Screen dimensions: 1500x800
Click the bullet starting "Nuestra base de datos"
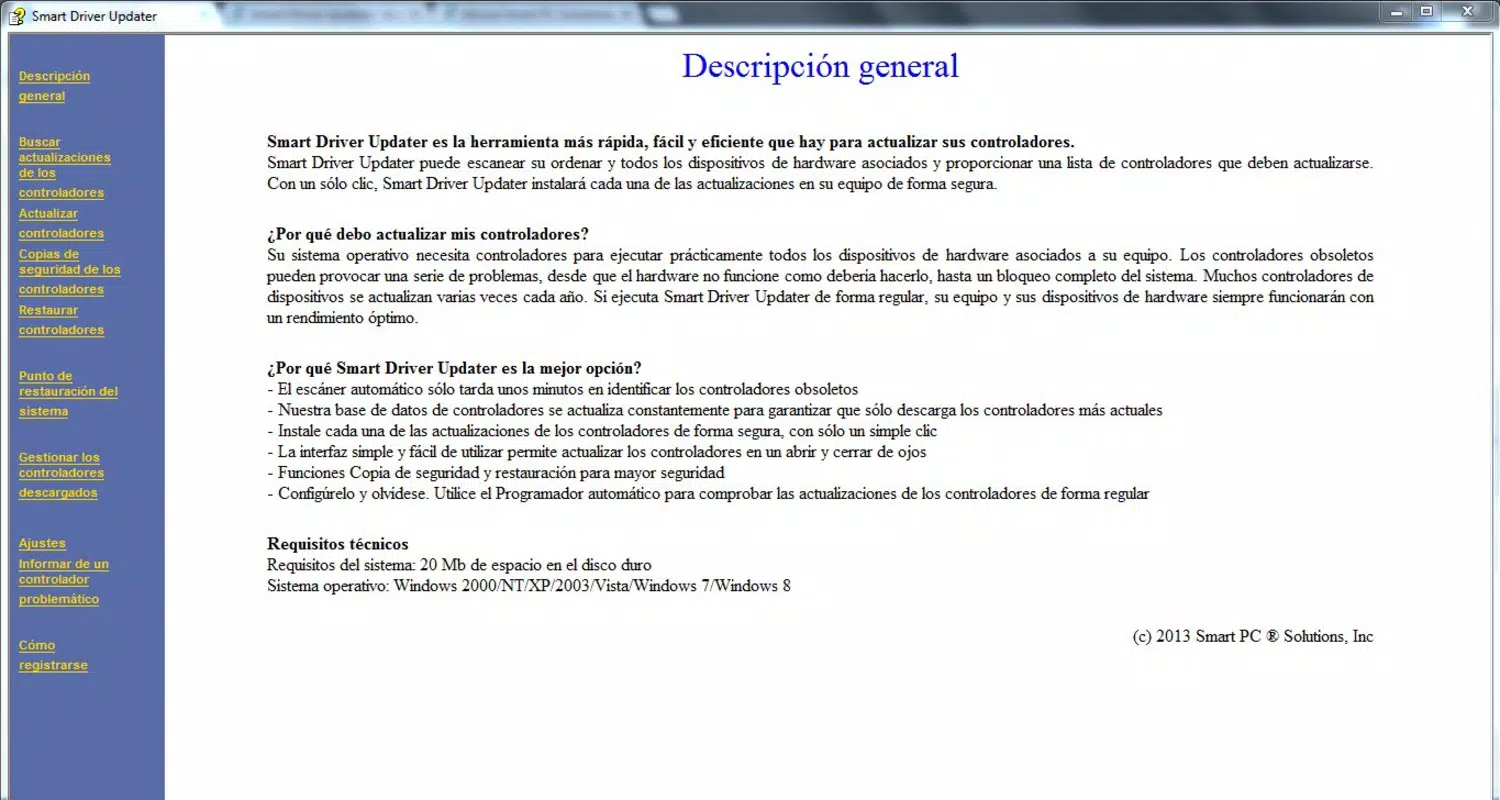pyautogui.click(x=715, y=410)
